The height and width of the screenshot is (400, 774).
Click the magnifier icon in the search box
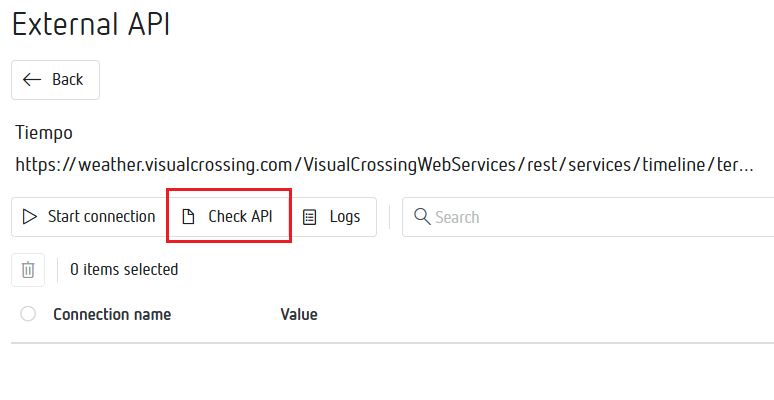pyautogui.click(x=422, y=217)
